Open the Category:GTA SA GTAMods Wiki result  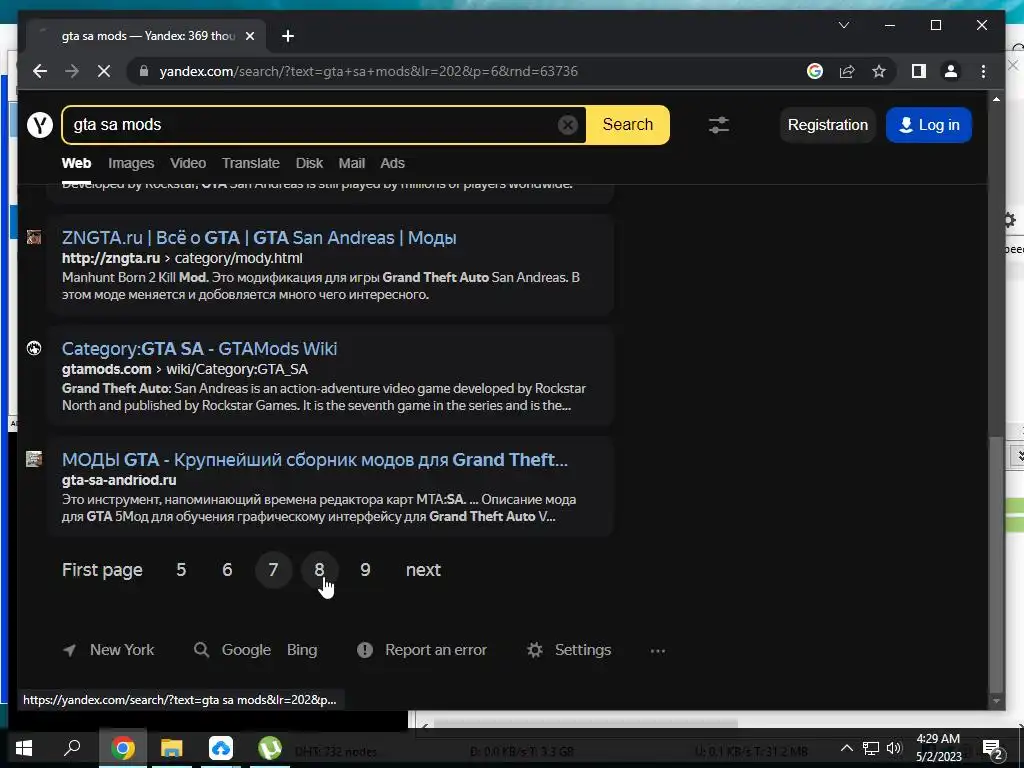coord(199,349)
